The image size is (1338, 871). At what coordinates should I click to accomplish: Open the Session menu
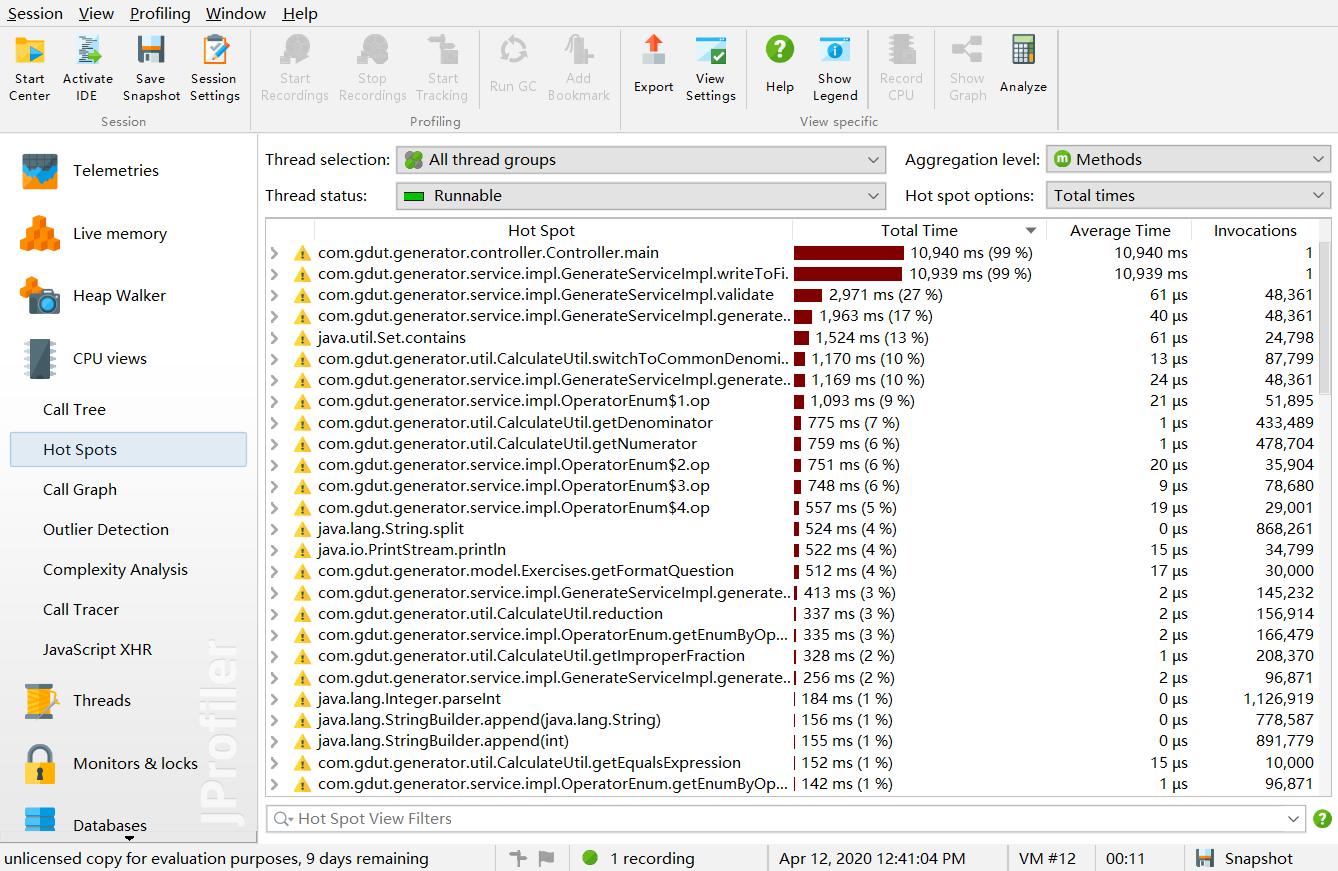click(35, 13)
